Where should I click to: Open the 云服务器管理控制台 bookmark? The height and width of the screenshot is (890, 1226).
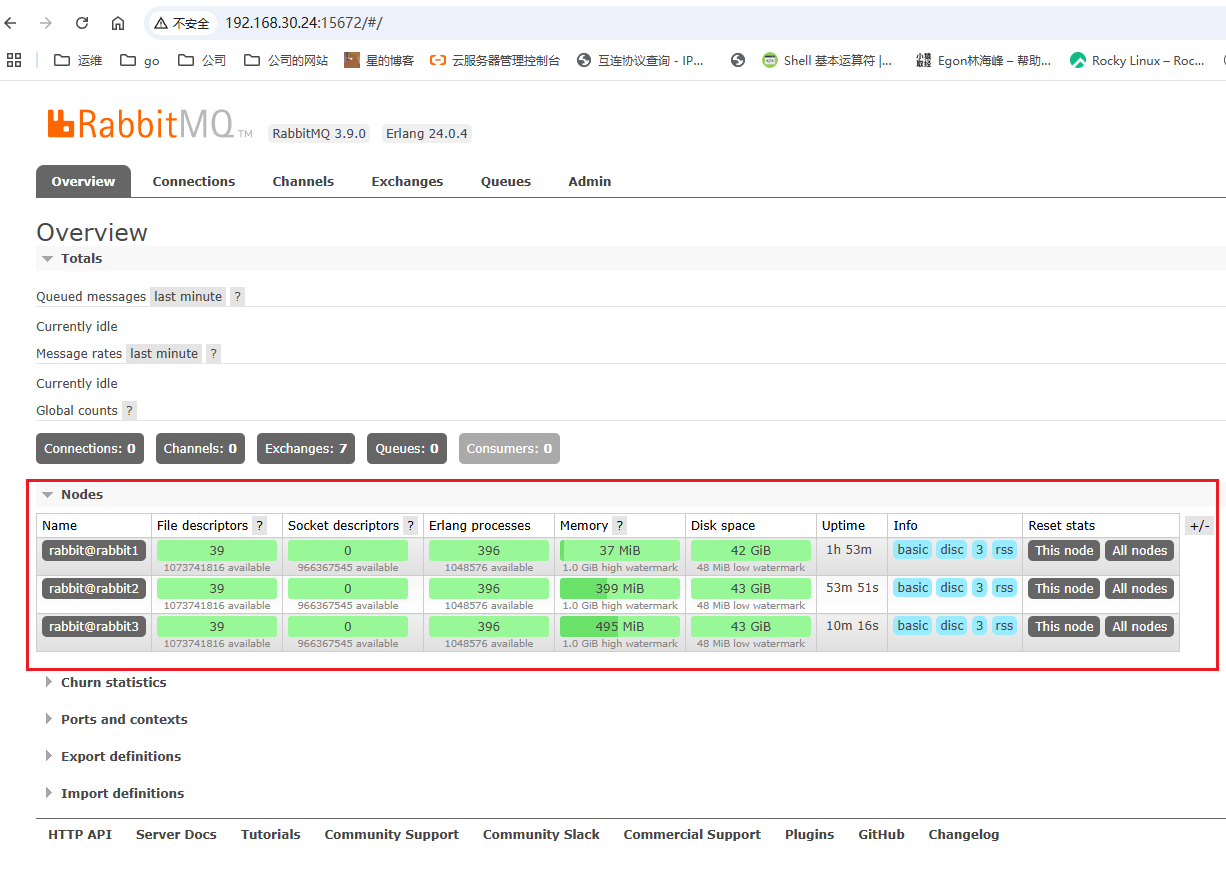click(x=494, y=60)
